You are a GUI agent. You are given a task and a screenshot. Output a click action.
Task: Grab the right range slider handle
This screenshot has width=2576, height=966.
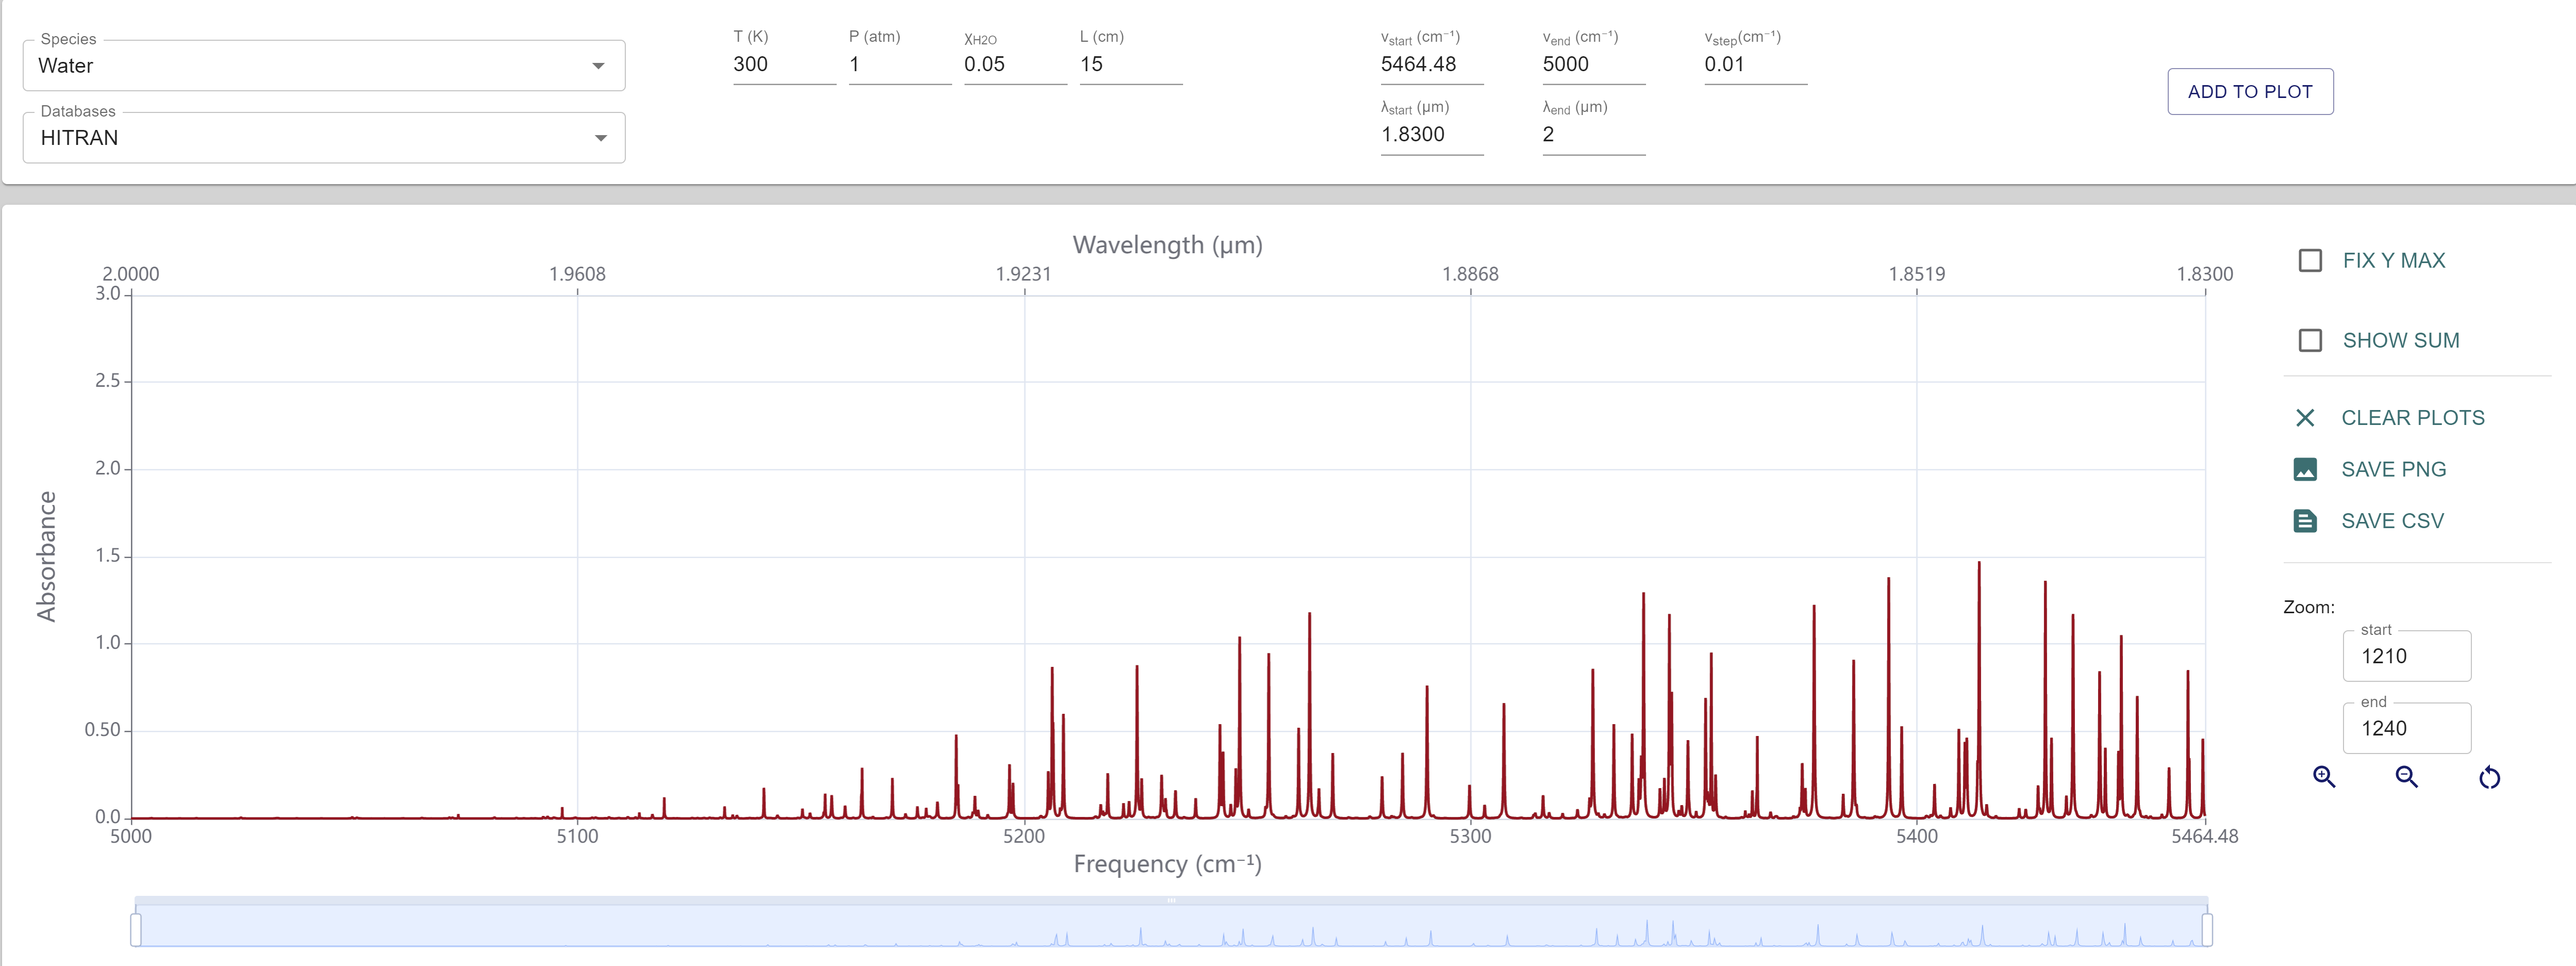pos(2207,929)
